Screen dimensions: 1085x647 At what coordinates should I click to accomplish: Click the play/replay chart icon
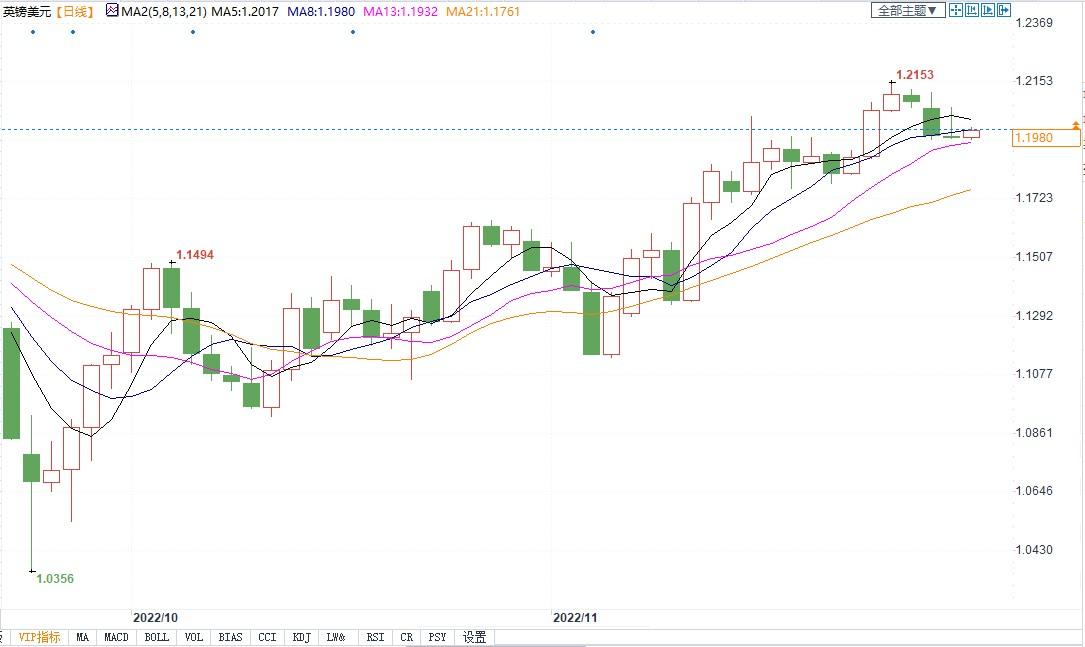click(x=989, y=10)
